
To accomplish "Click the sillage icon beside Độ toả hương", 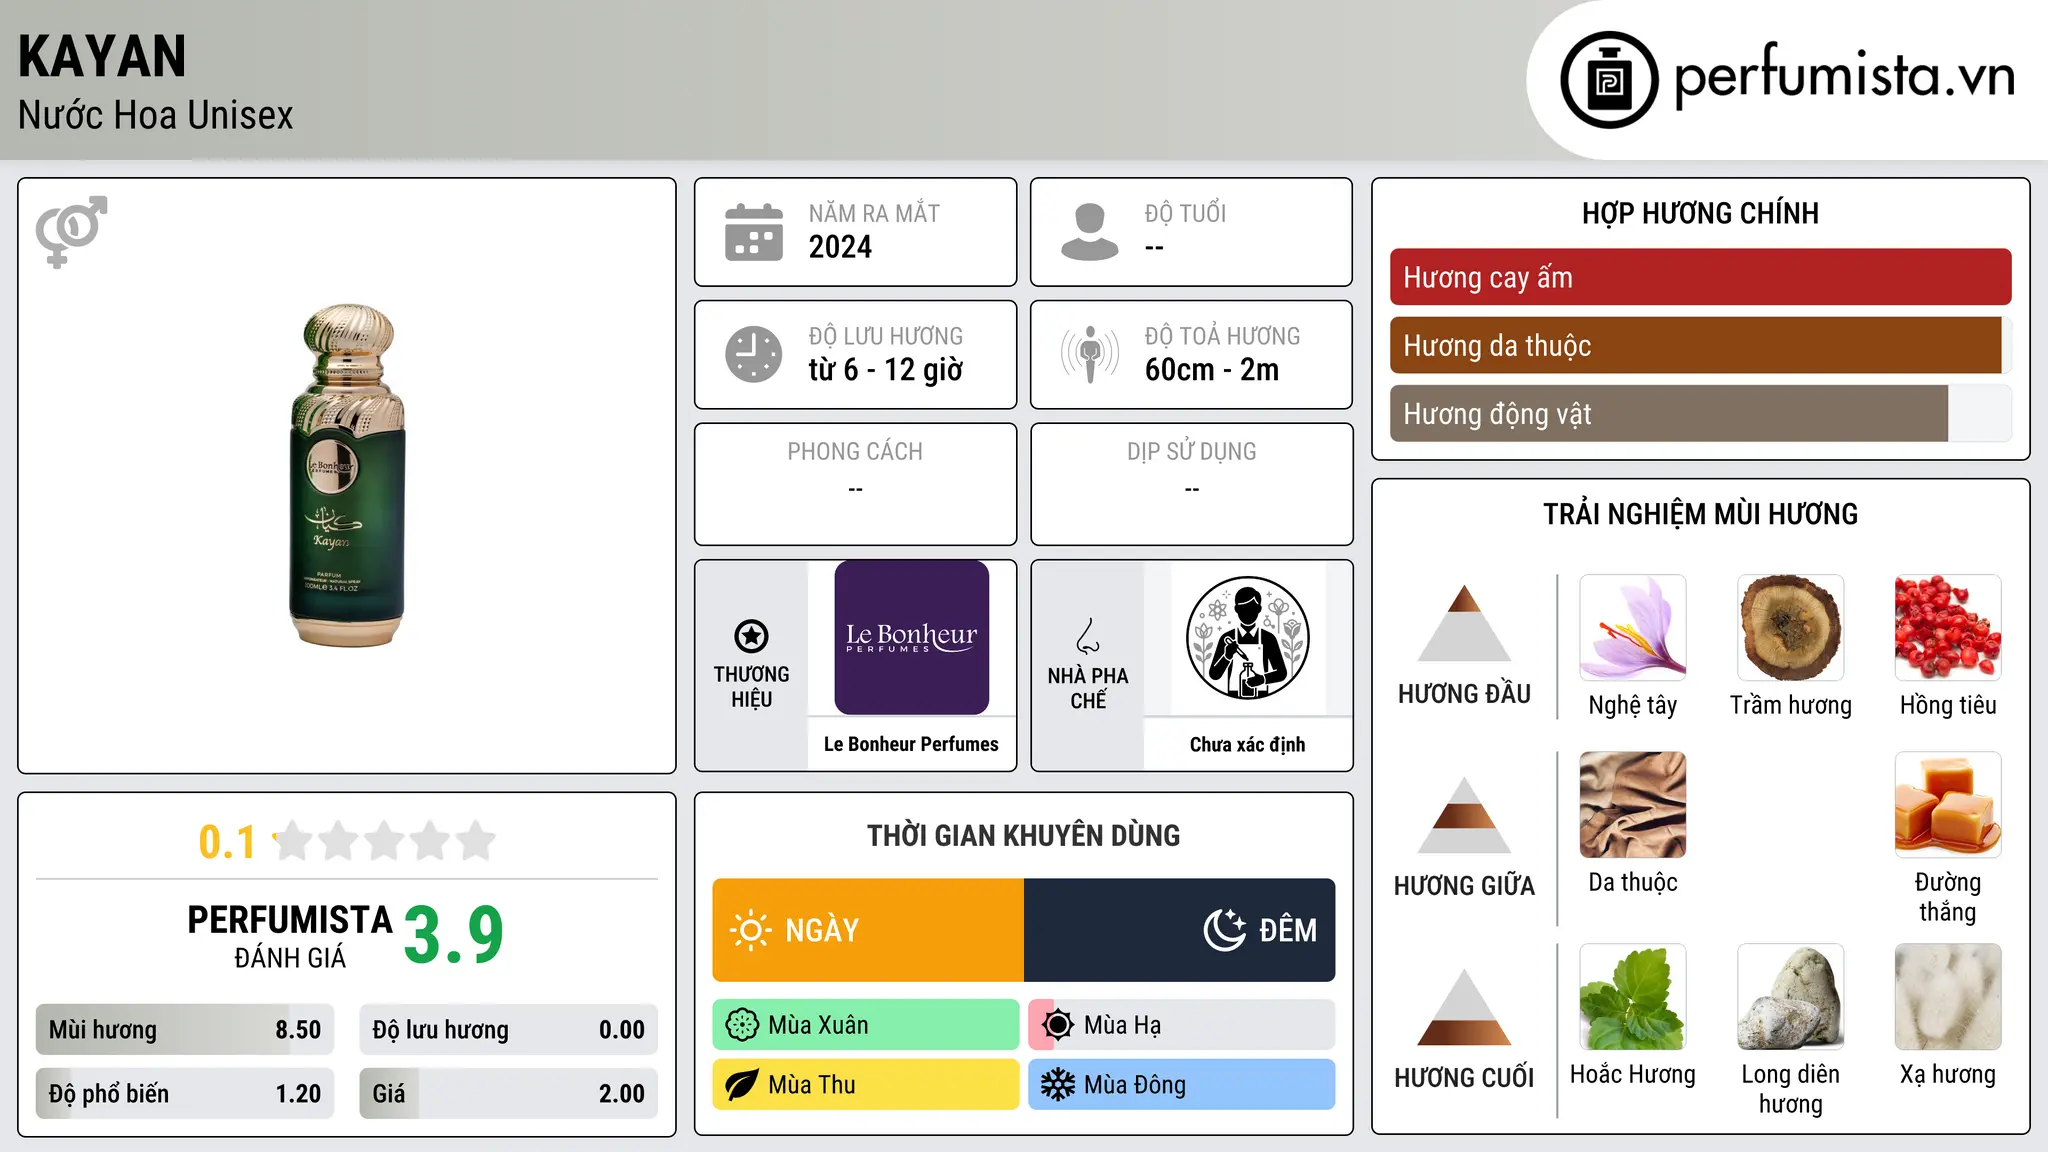I will 1090,354.
